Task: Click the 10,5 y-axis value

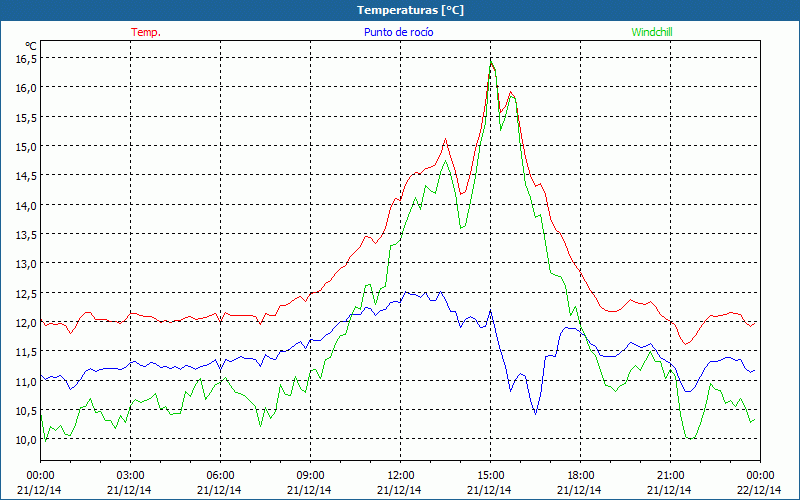Action: [x=27, y=411]
